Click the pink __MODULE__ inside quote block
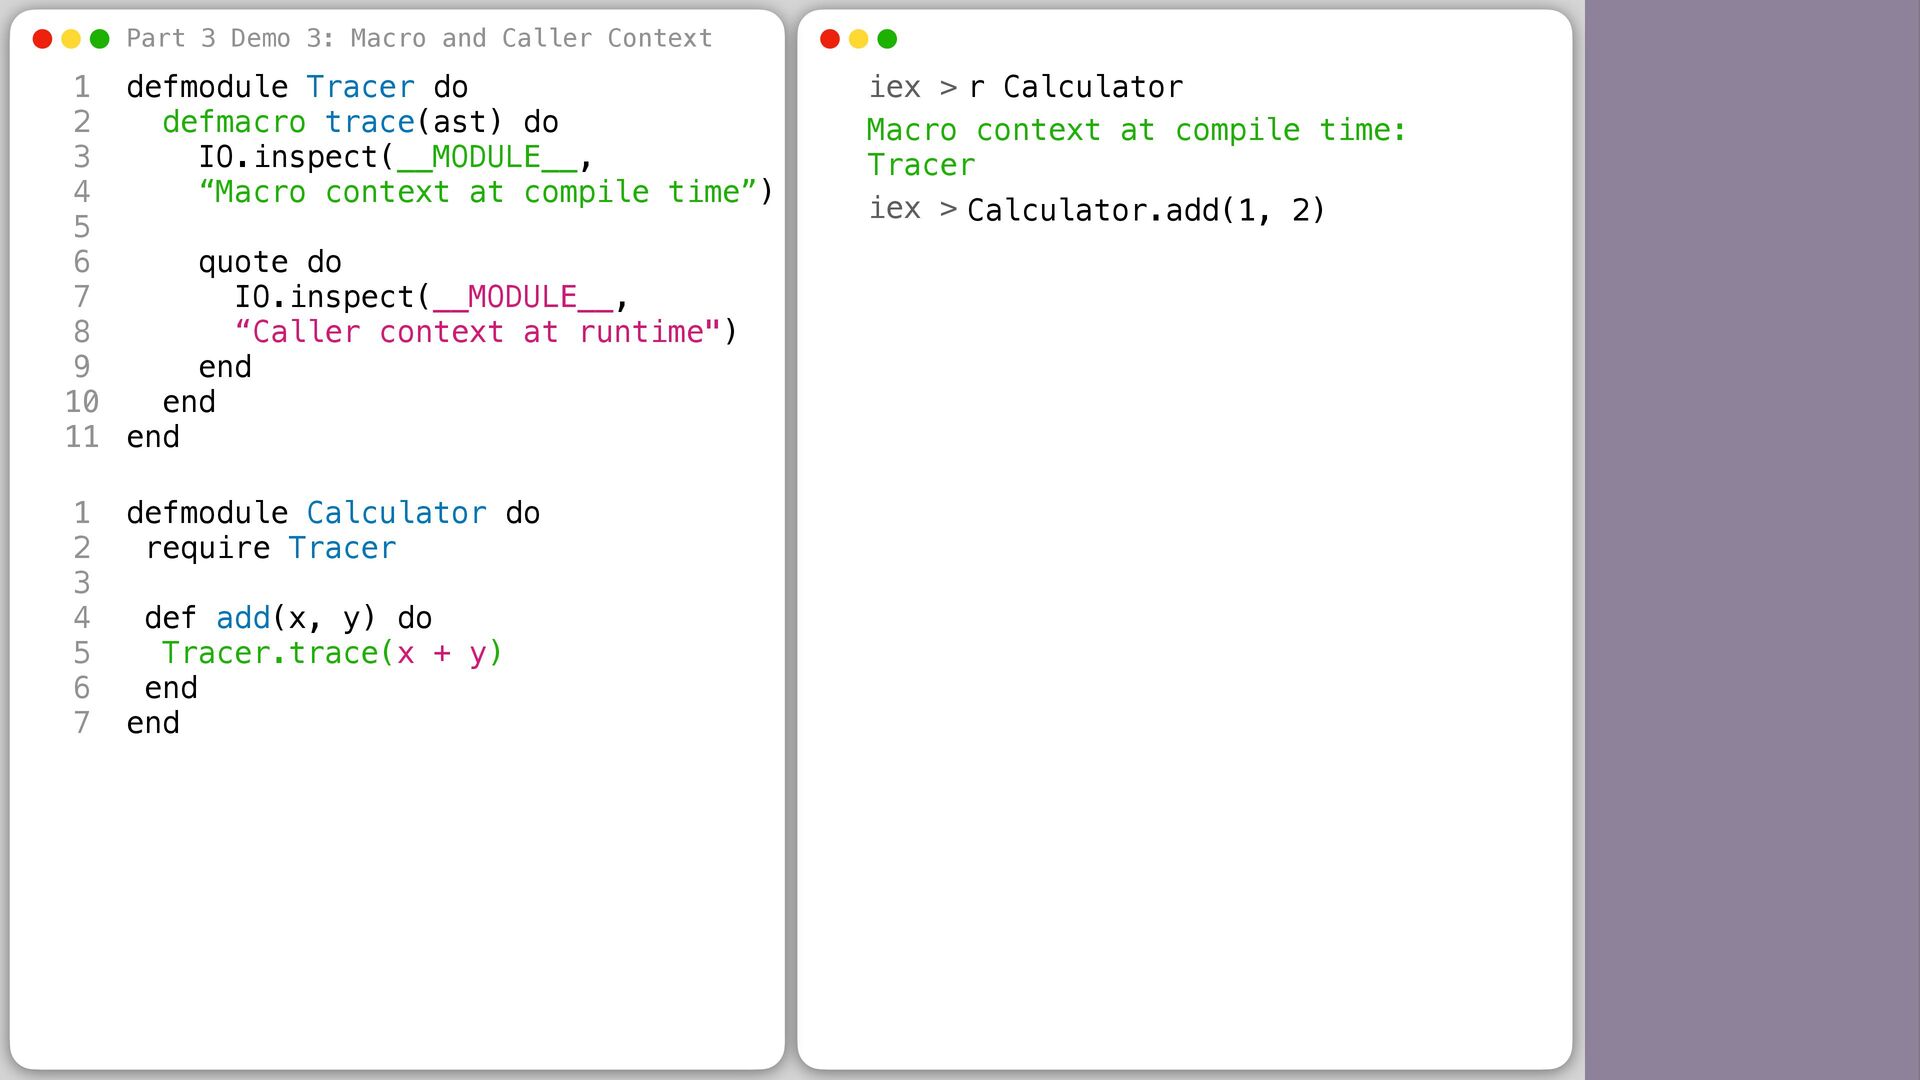This screenshot has height=1080, width=1920. [x=522, y=297]
